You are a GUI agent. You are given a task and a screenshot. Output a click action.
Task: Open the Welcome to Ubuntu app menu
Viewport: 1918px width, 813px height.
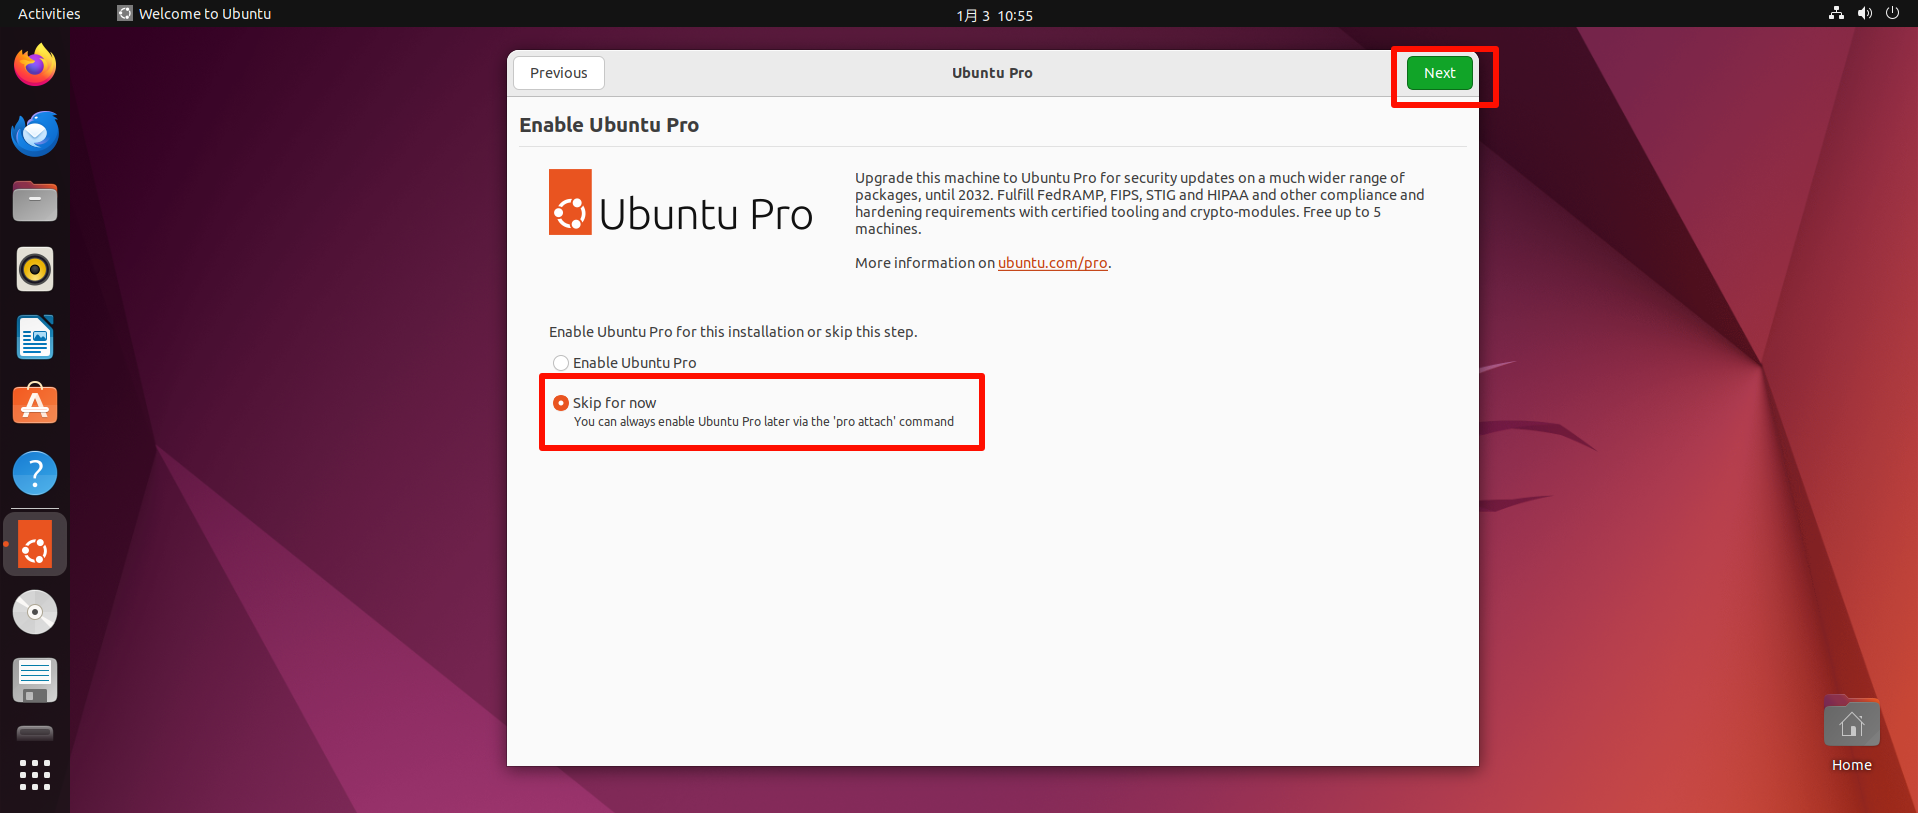click(x=194, y=14)
